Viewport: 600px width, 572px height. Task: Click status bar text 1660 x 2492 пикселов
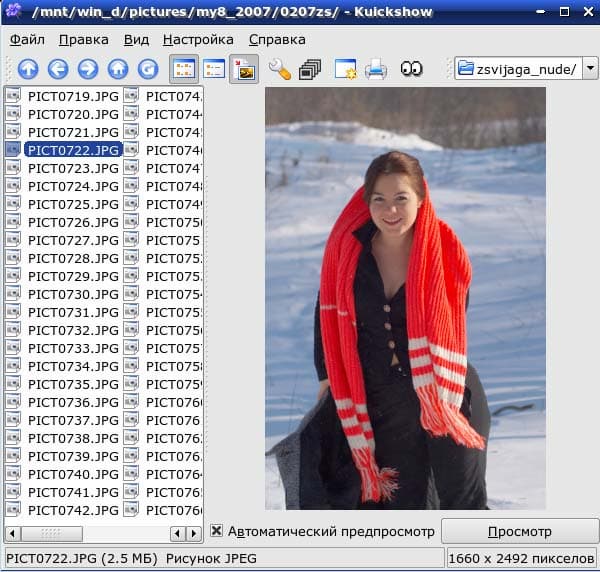coord(521,558)
